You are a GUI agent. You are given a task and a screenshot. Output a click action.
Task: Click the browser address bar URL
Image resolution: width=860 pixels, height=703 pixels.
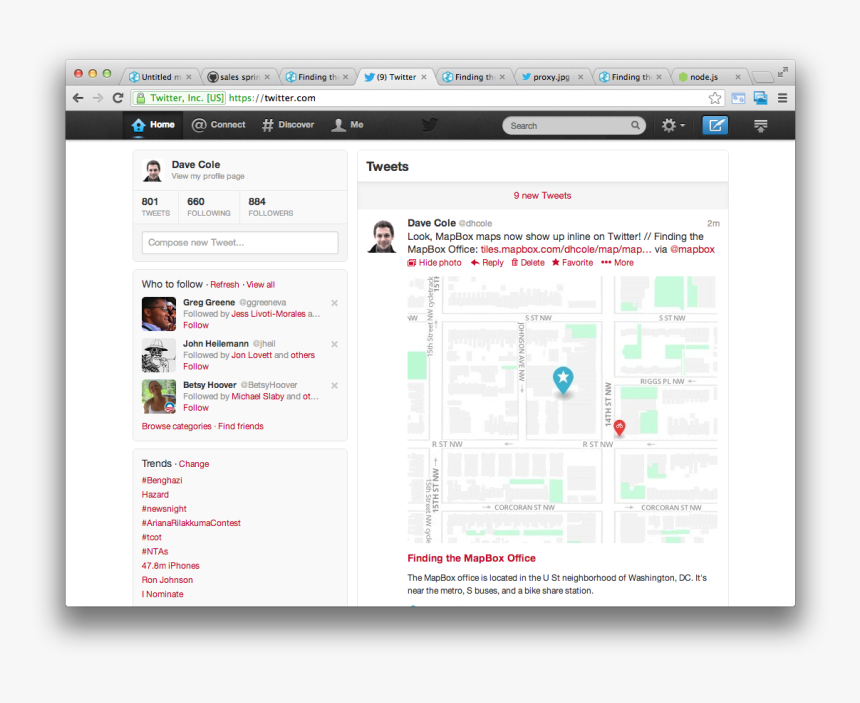272,98
